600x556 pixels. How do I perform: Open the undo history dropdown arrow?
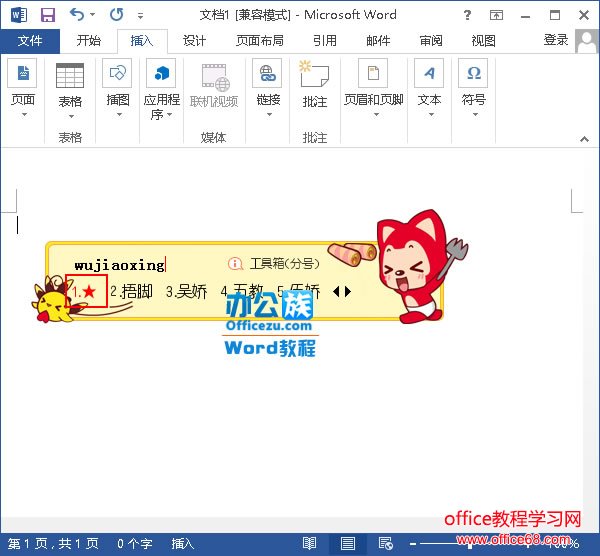click(92, 15)
